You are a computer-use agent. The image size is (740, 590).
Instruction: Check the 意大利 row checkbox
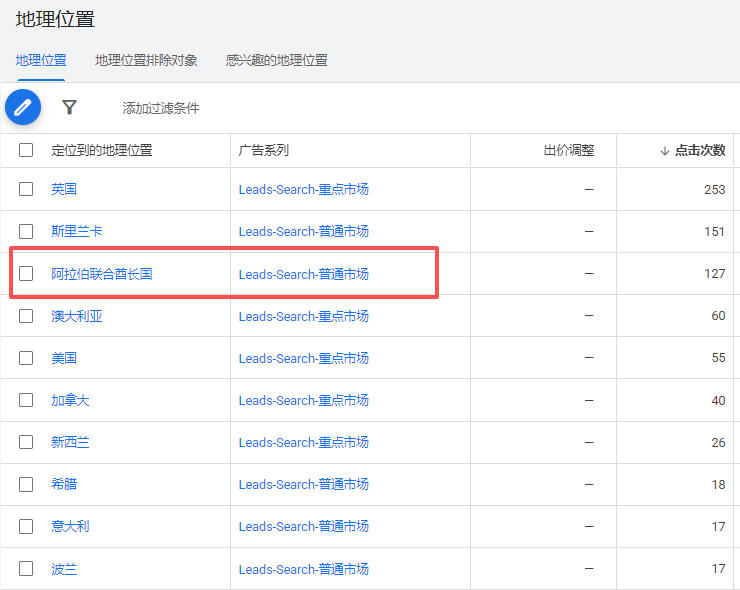(x=26, y=526)
